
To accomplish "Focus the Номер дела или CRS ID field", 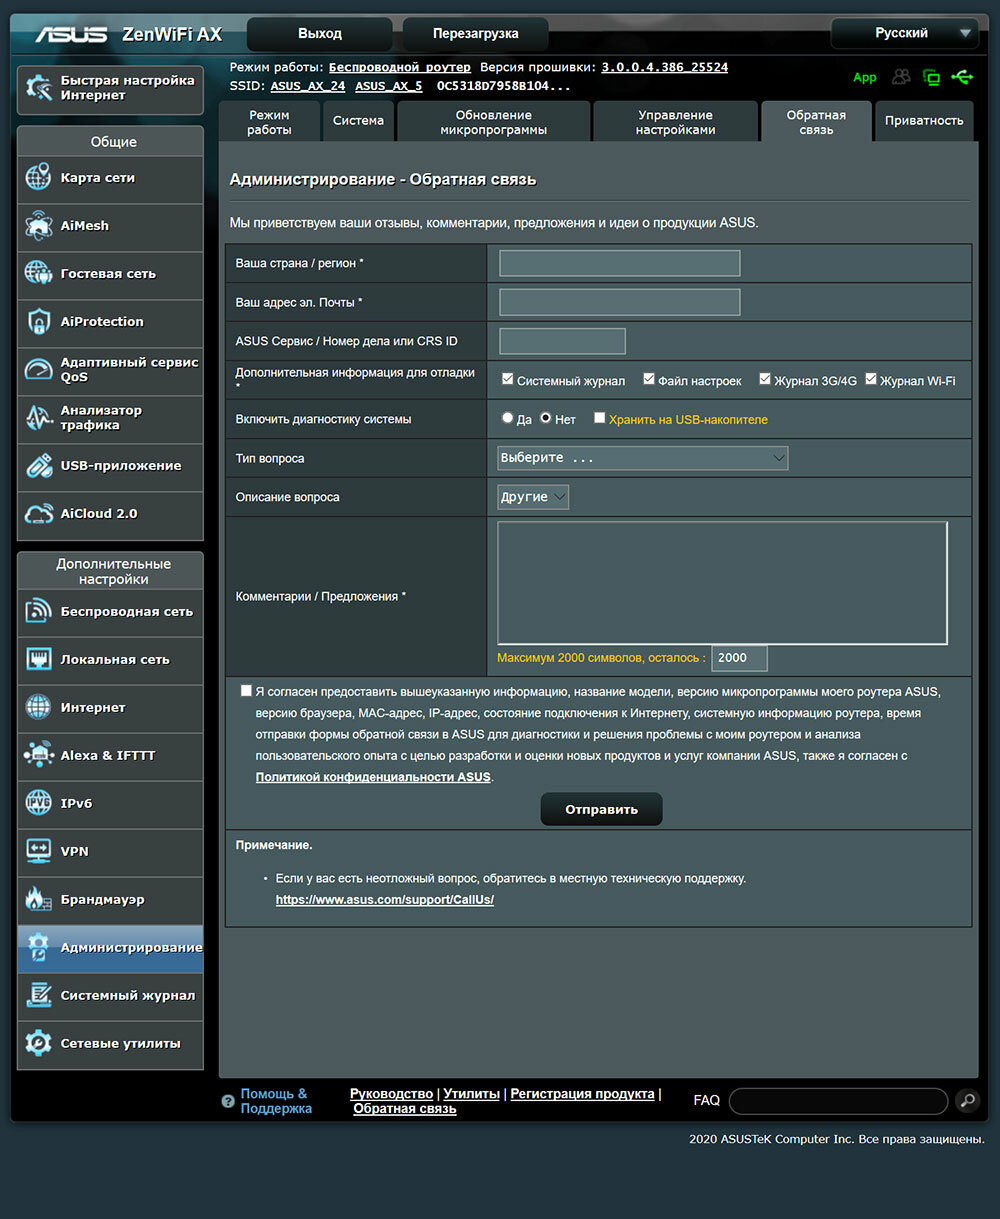I will [562, 341].
